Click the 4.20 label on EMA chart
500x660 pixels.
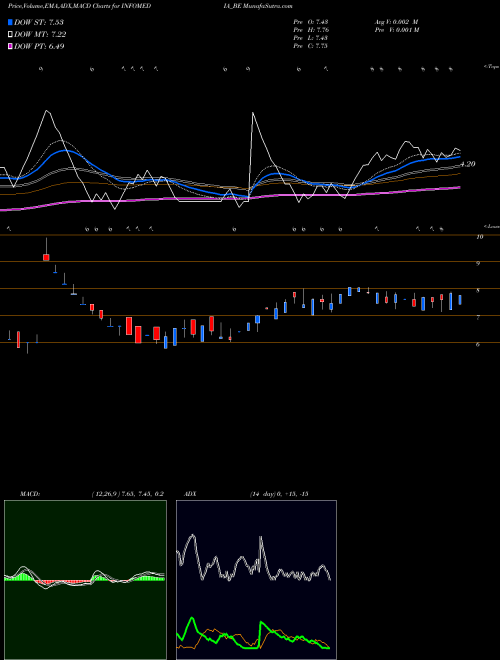(468, 164)
